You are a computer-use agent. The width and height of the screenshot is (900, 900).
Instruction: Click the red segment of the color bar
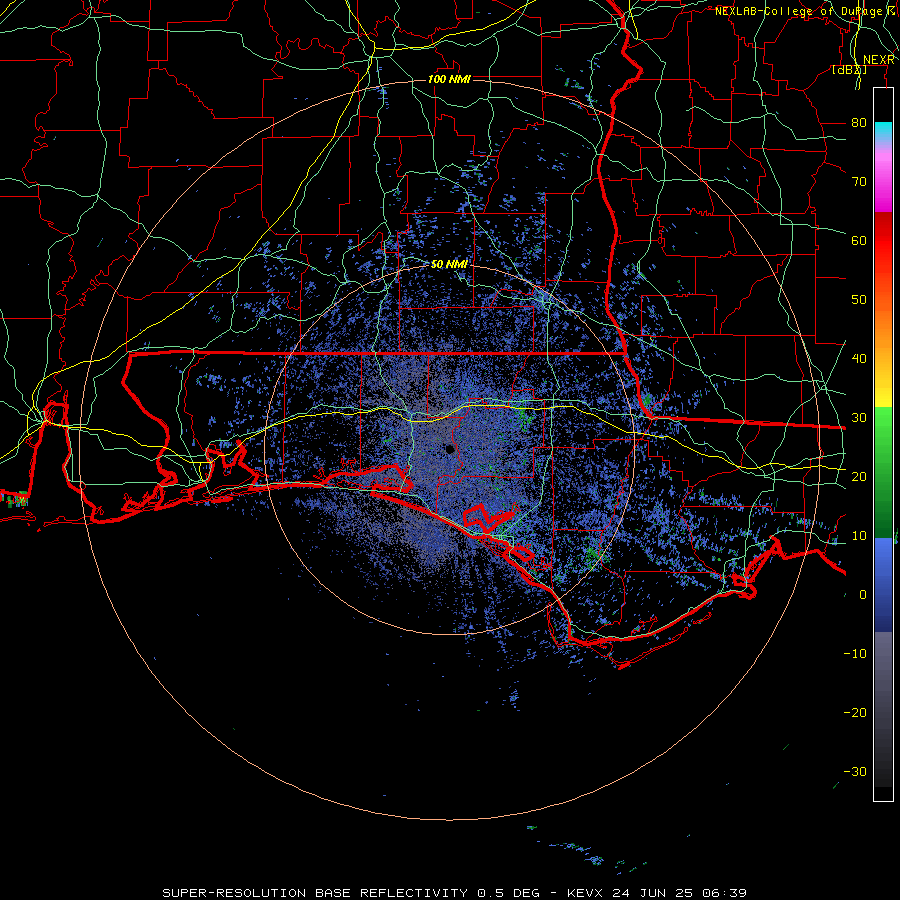coord(883,241)
